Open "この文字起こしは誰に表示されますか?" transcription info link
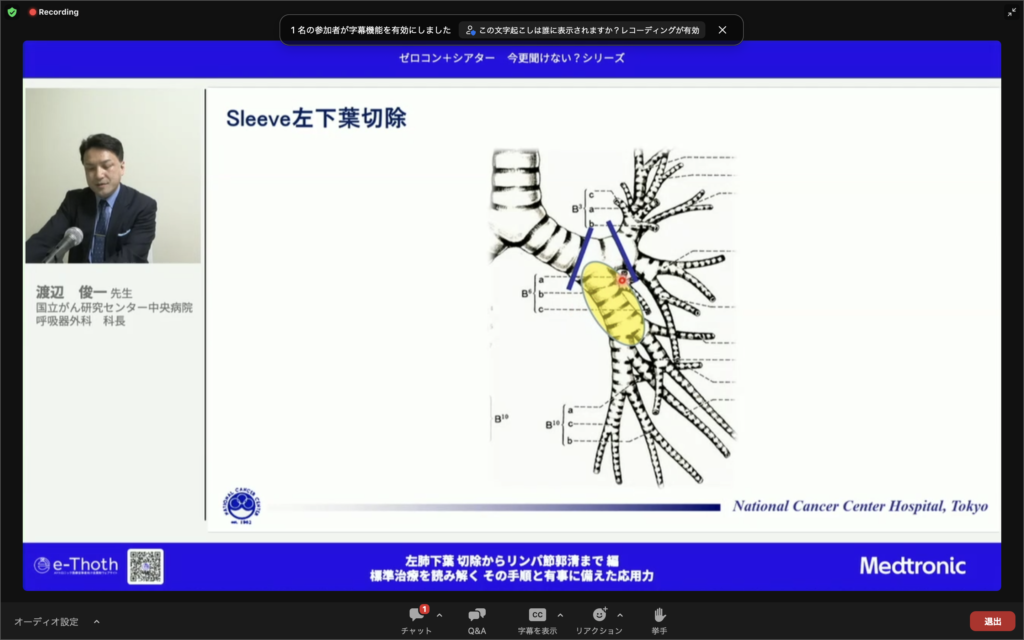 point(582,30)
